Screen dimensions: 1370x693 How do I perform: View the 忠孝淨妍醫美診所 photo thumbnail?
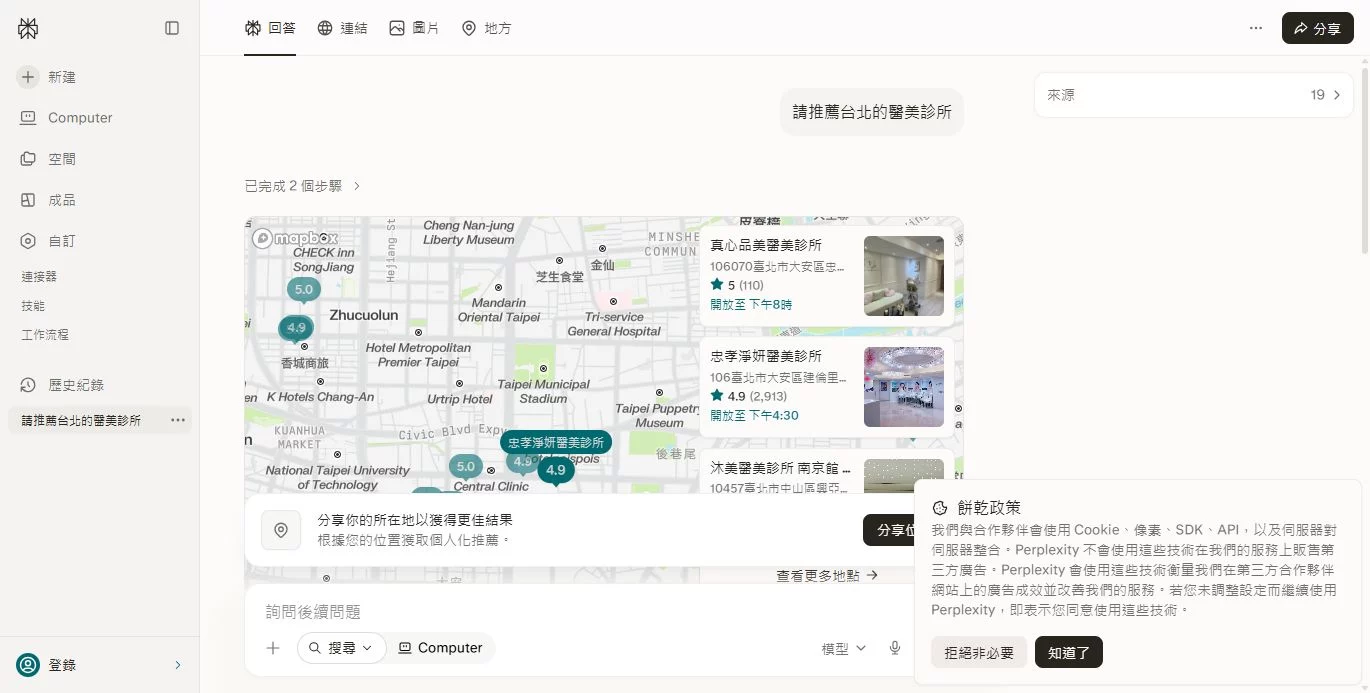click(904, 387)
